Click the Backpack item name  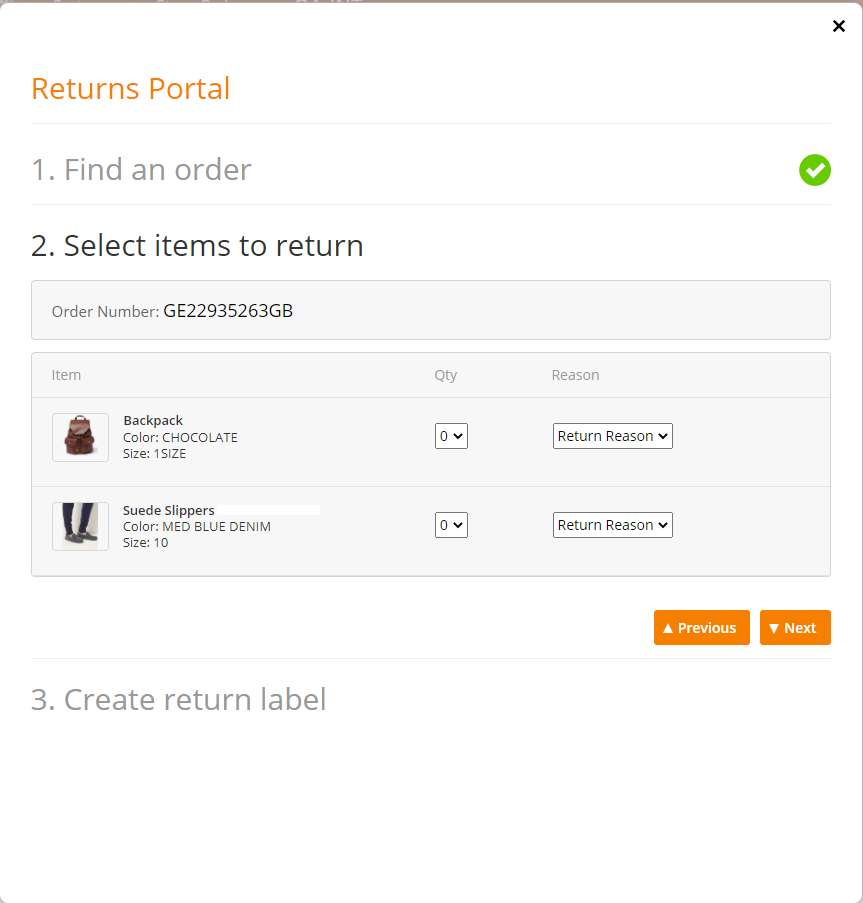[153, 420]
